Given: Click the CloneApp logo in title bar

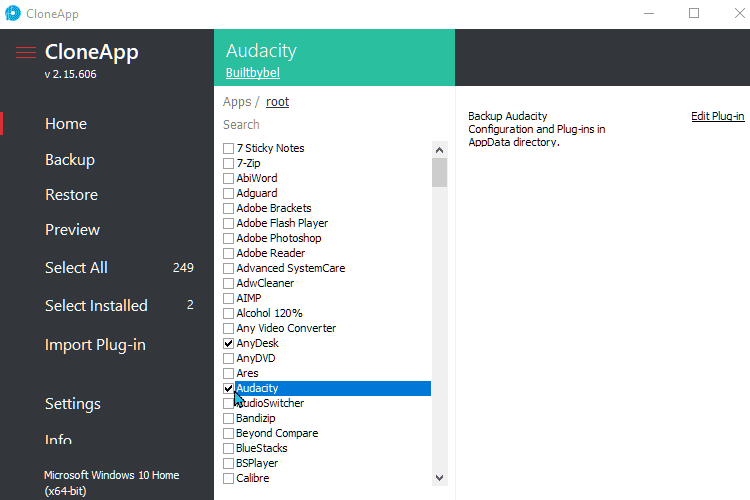Looking at the screenshot, I should 12,13.
